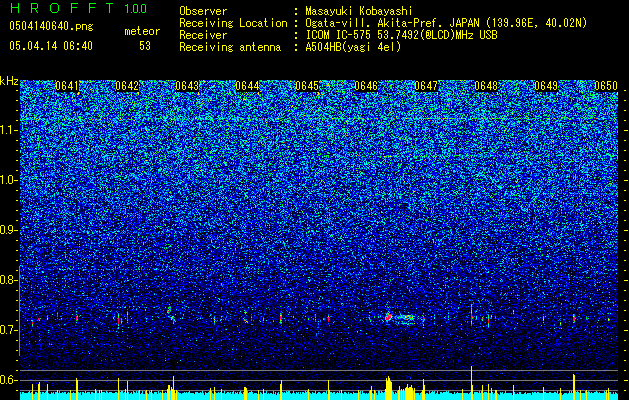Click the 0648 time marker

(x=486, y=86)
